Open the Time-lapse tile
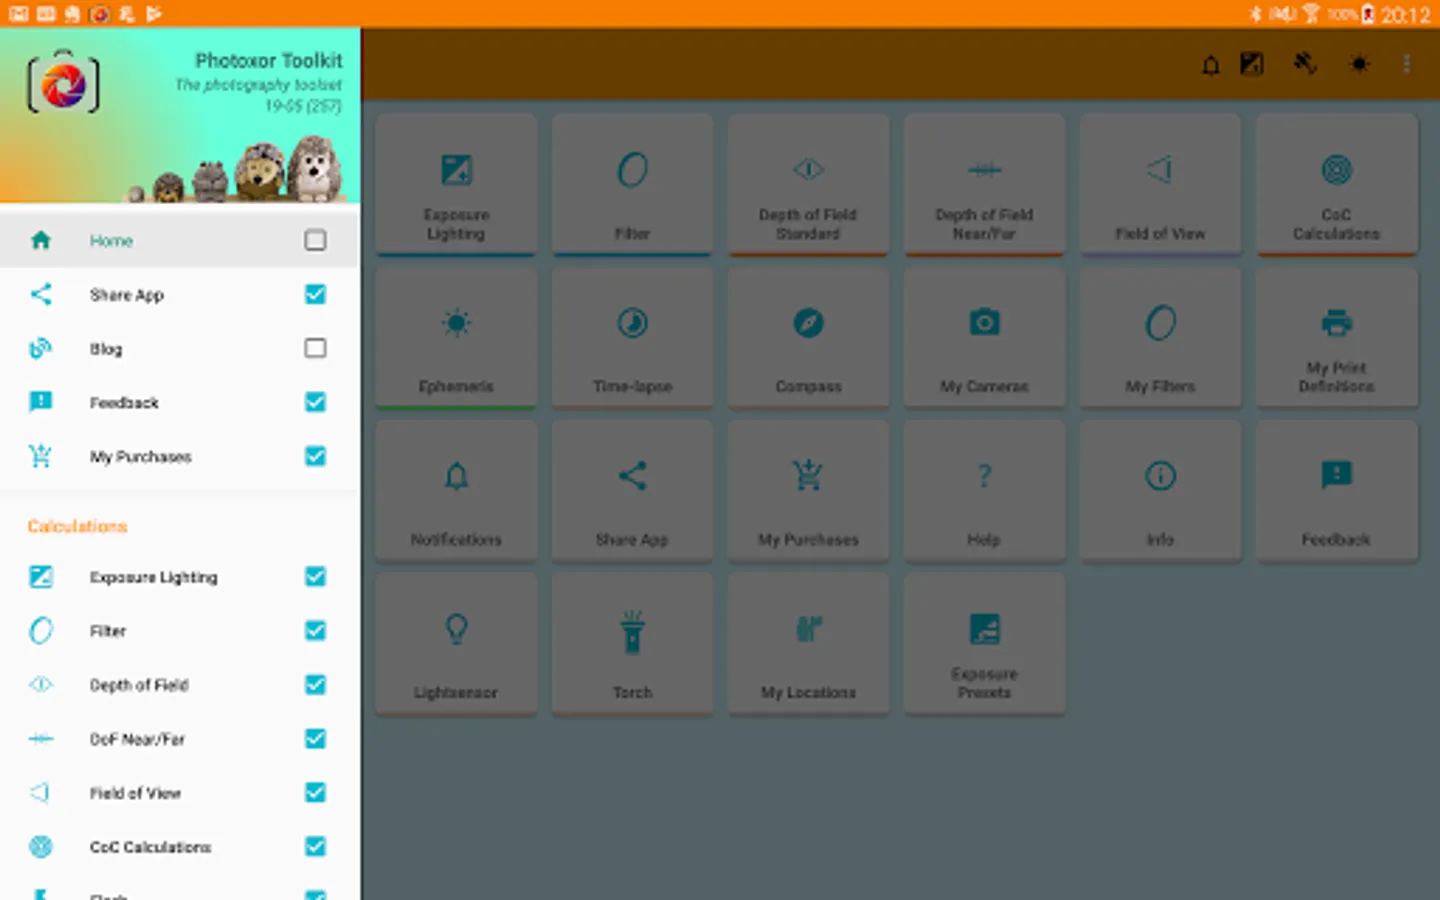Viewport: 1440px width, 900px height. click(632, 338)
